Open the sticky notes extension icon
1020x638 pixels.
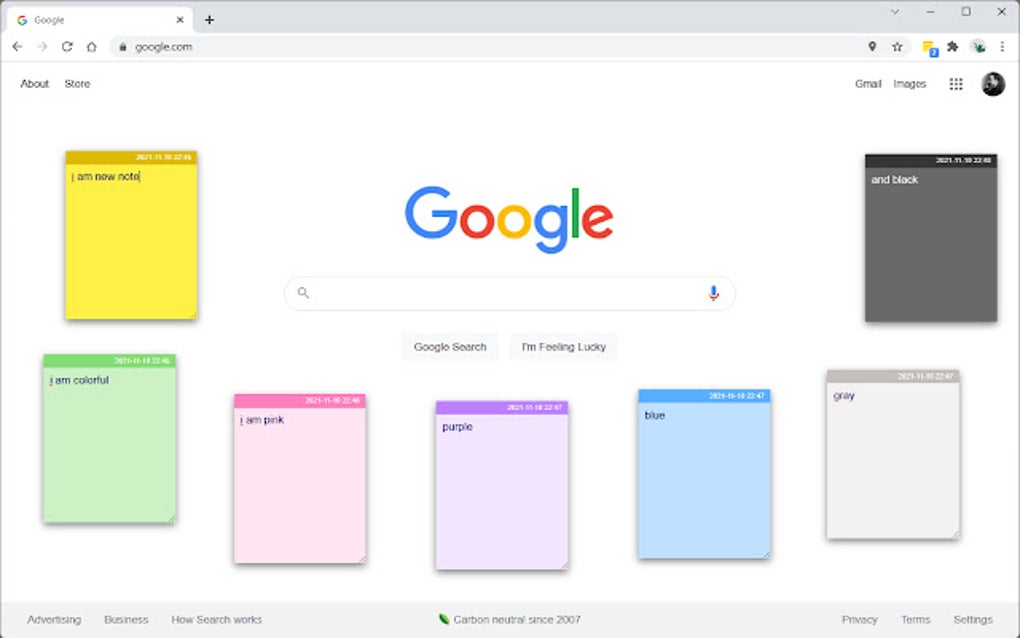(x=927, y=46)
